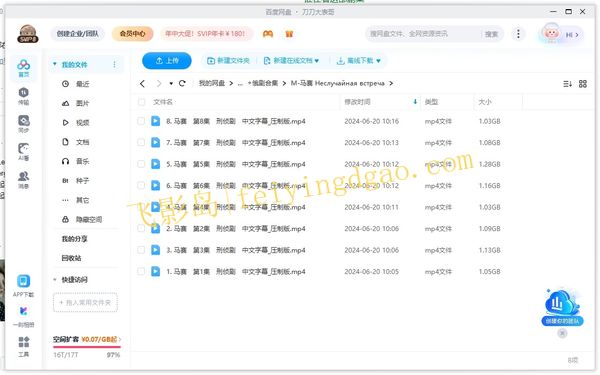
Task: Select 文档 in the left file menu
Action: point(75,142)
